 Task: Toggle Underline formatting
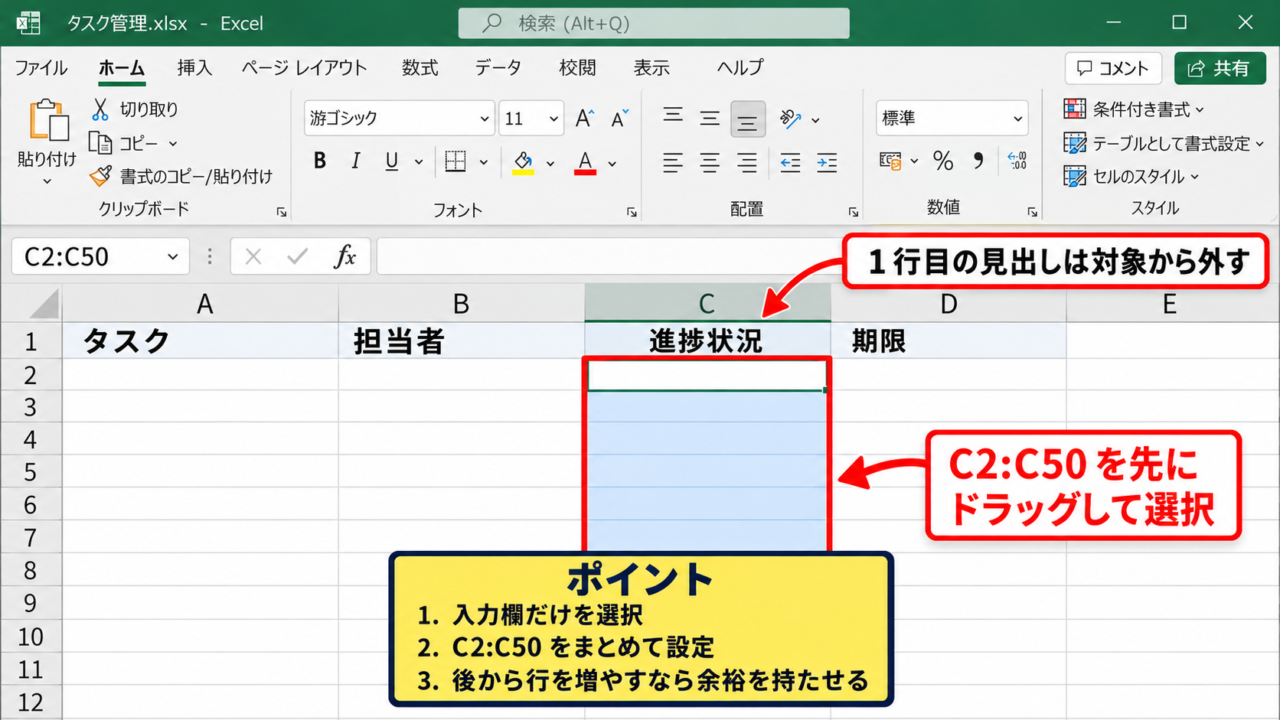pyautogui.click(x=391, y=161)
